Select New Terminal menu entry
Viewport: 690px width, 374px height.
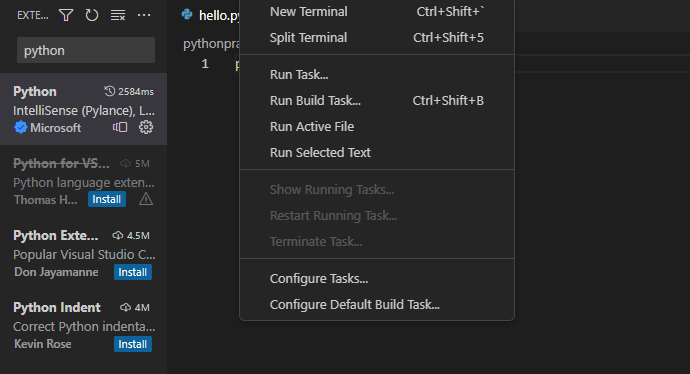377,12
